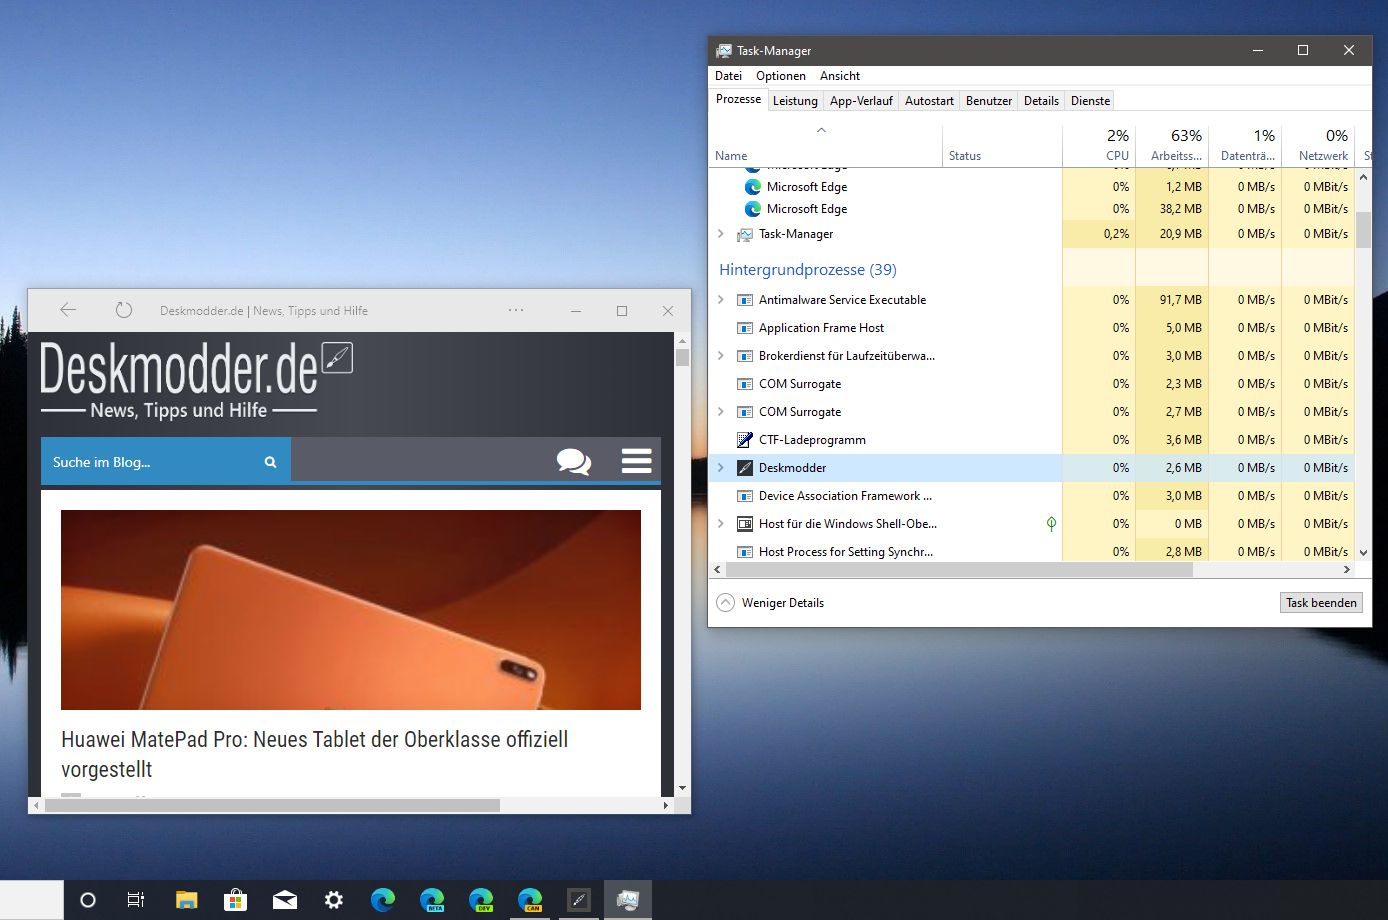
Task: Click Edge icon of the 38,2 MB process
Action: point(753,209)
